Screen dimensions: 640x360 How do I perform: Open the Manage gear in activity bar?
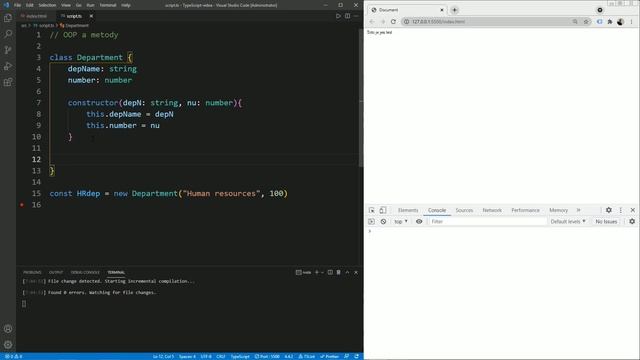tap(8, 344)
